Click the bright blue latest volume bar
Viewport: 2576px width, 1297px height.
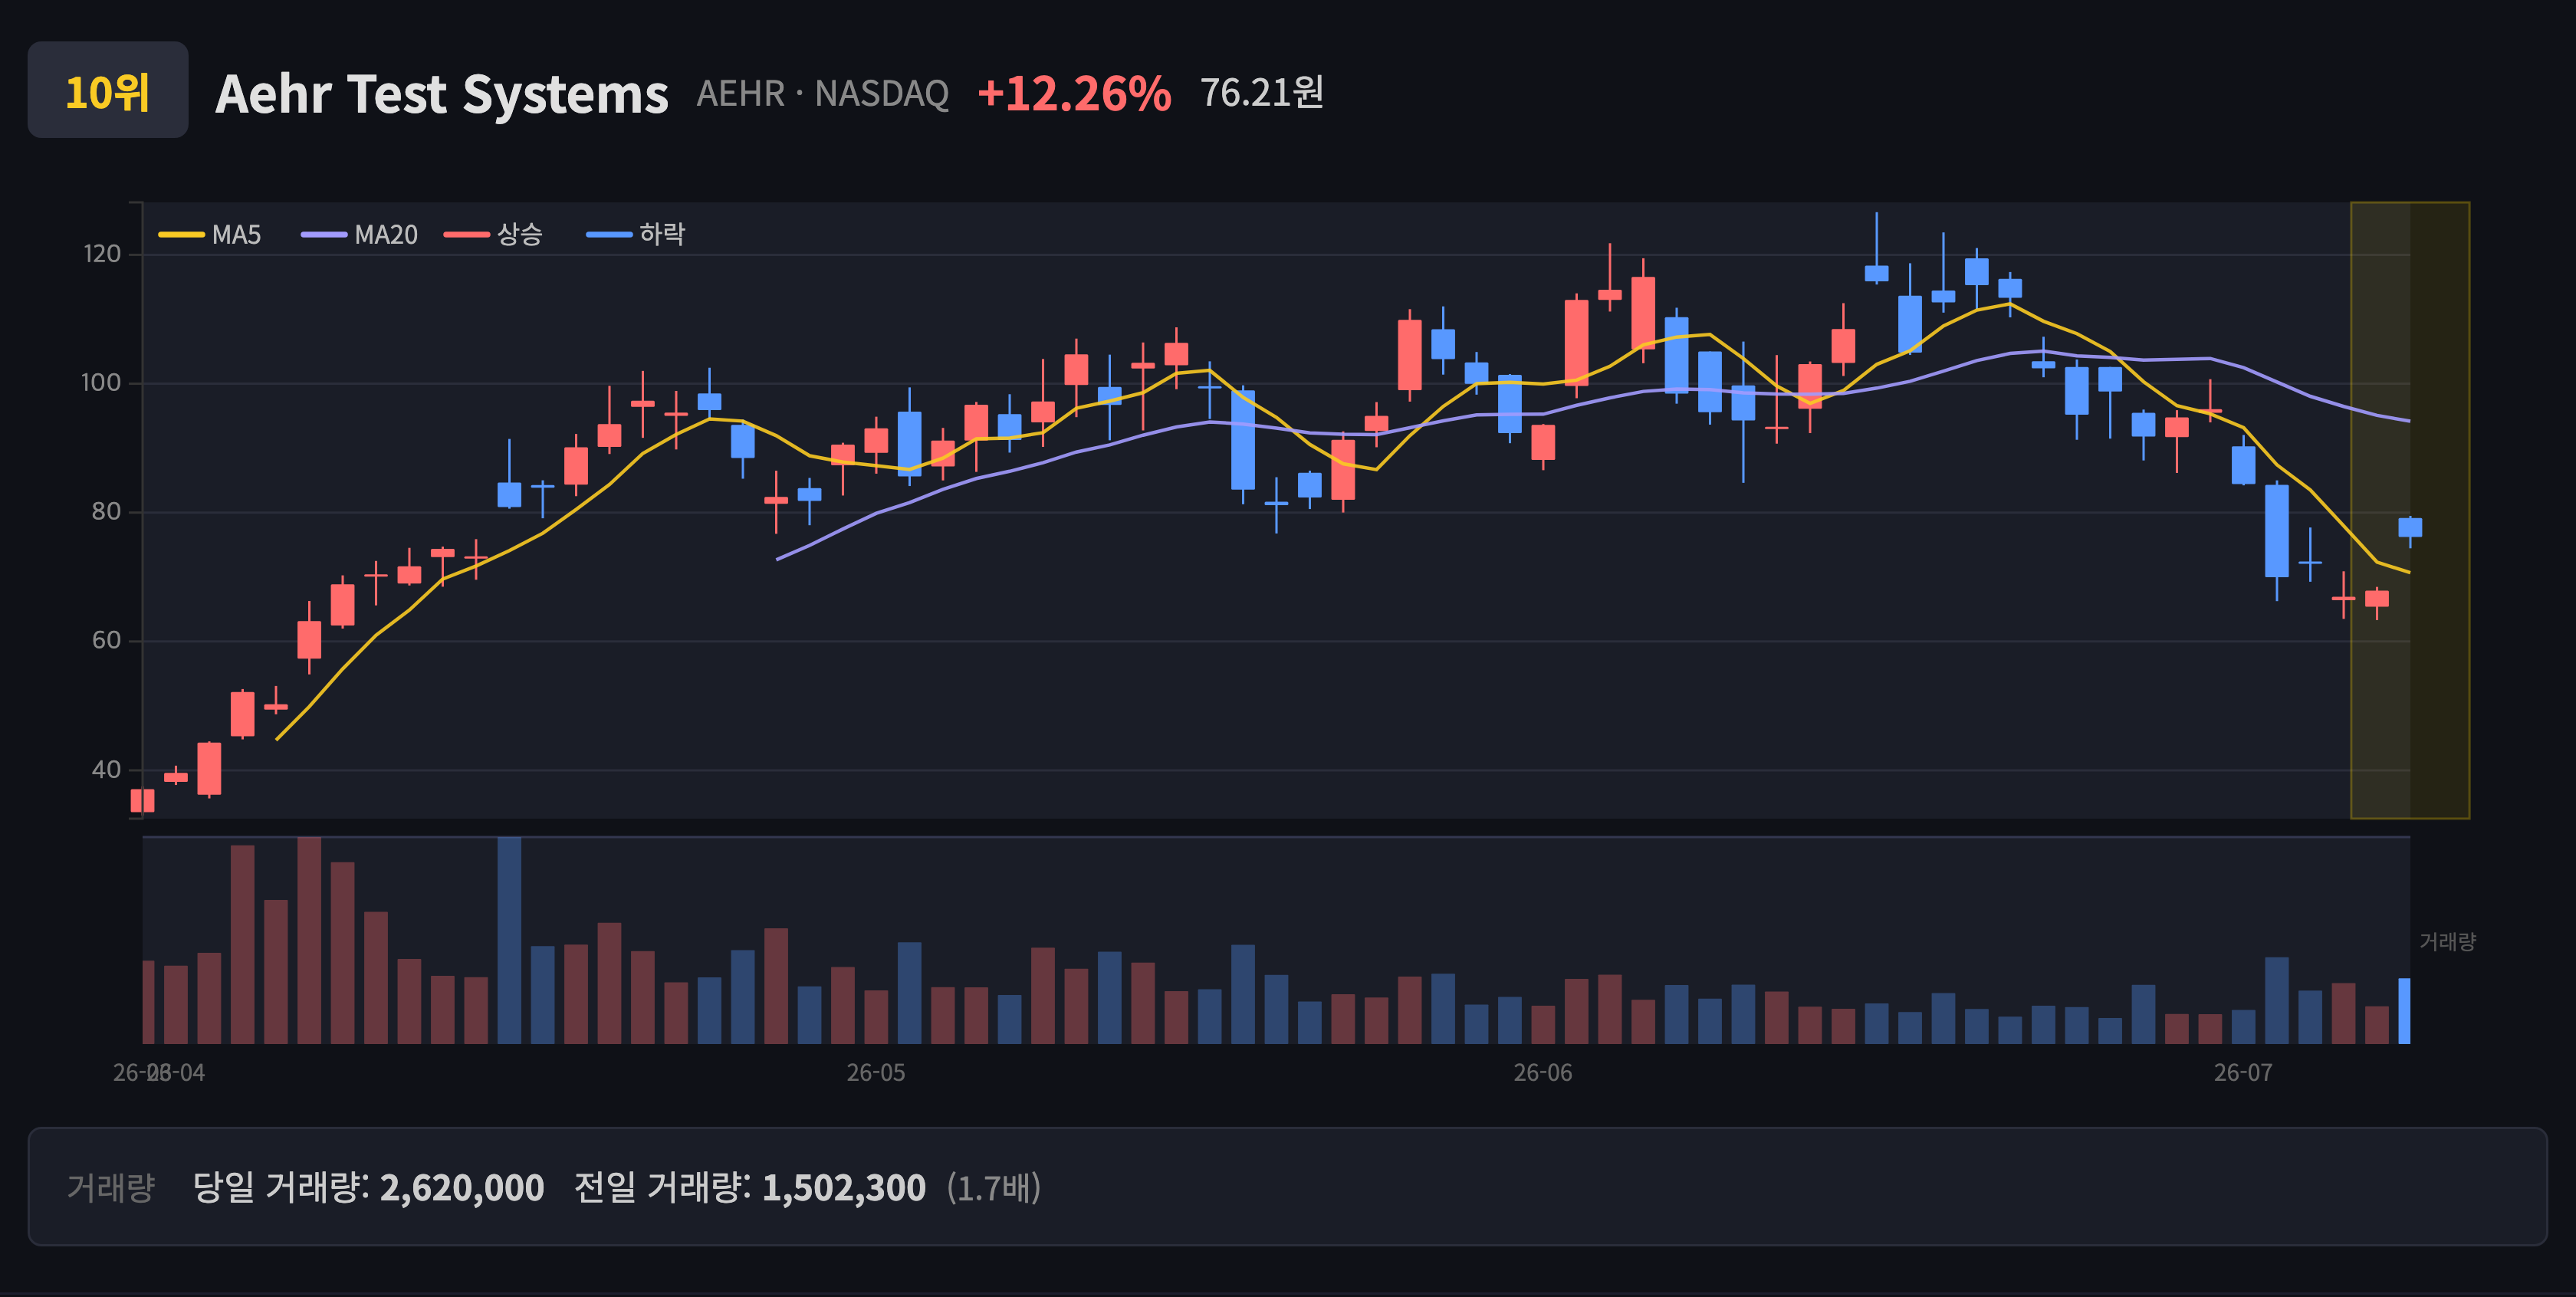[x=2404, y=1011]
